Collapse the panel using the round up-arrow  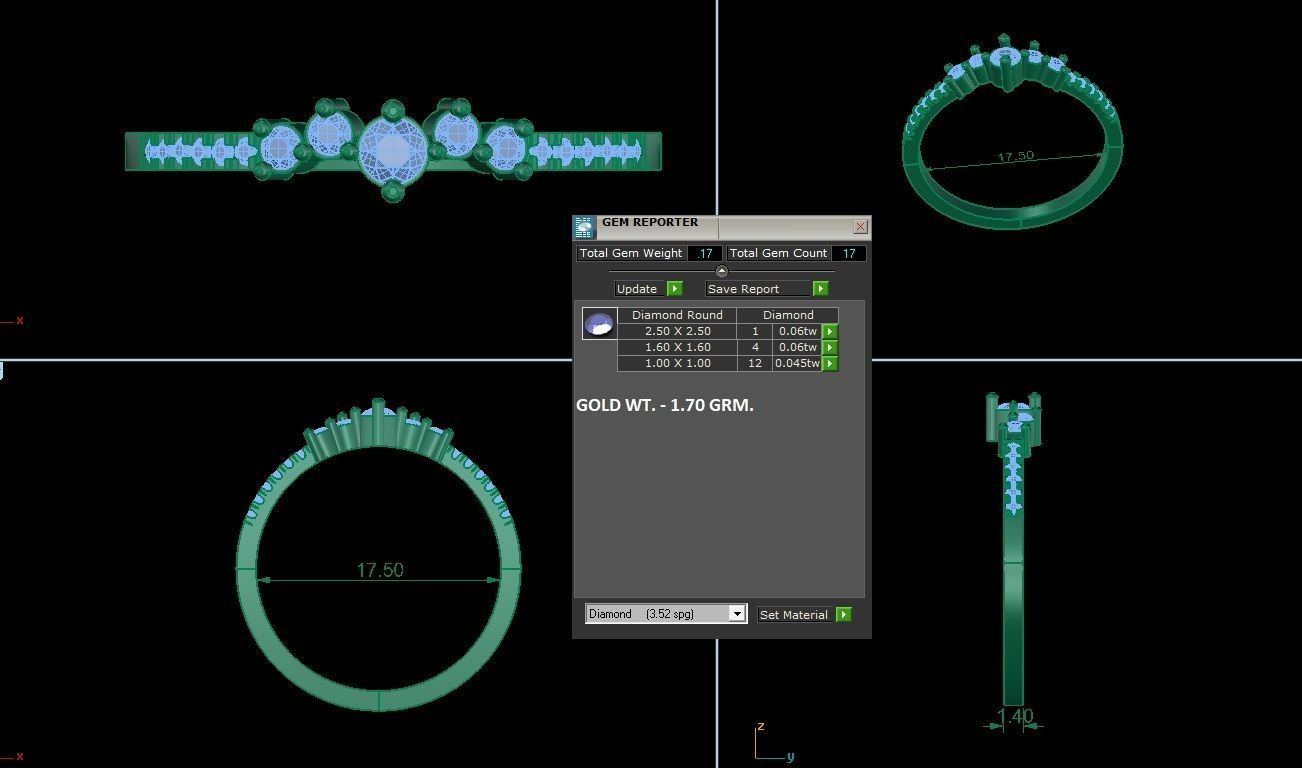click(x=722, y=271)
